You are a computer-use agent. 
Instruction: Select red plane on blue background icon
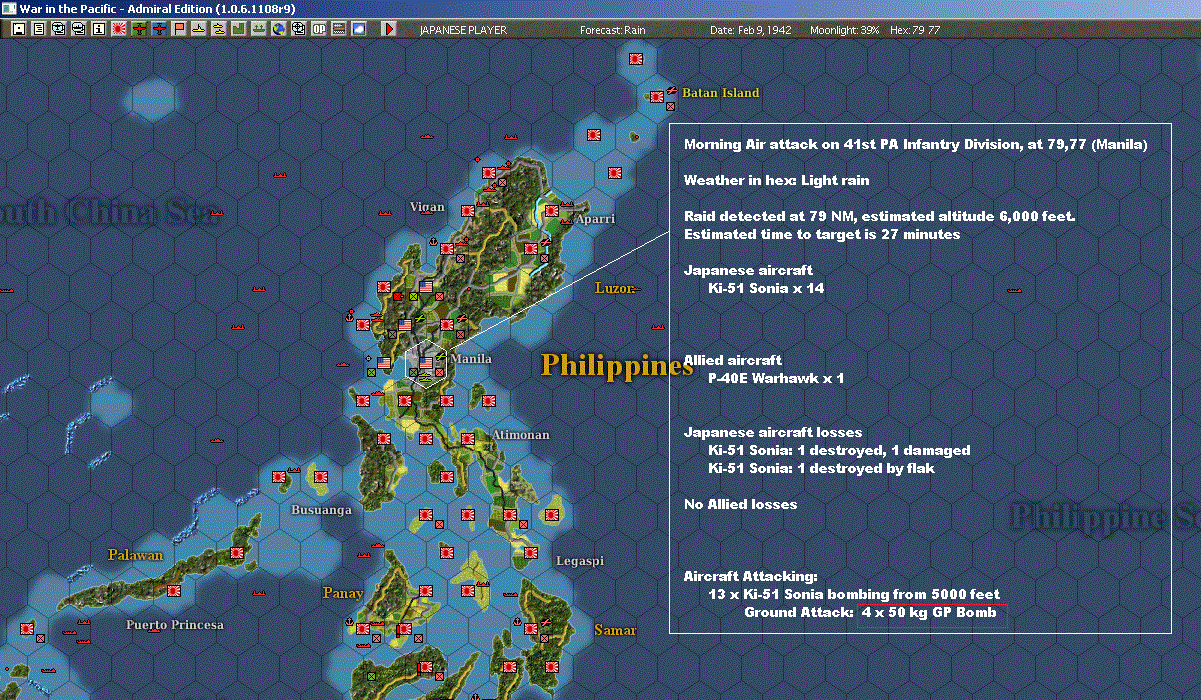pyautogui.click(x=159, y=29)
